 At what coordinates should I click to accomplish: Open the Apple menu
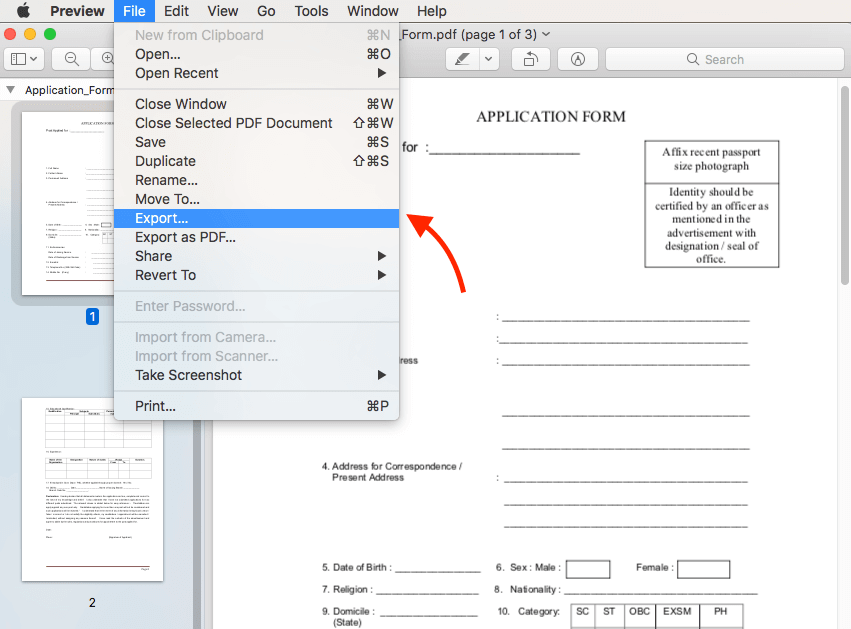pyautogui.click(x=23, y=11)
